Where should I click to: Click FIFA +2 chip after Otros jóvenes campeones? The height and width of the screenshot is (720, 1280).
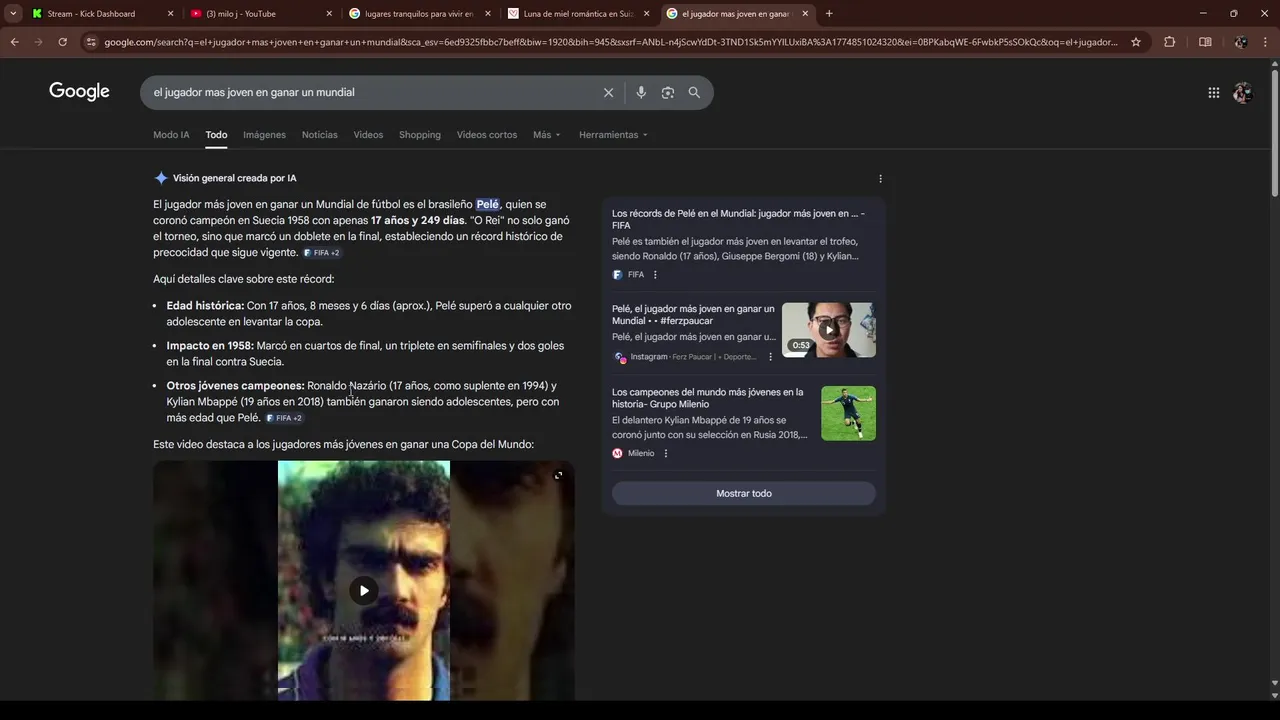tap(284, 418)
